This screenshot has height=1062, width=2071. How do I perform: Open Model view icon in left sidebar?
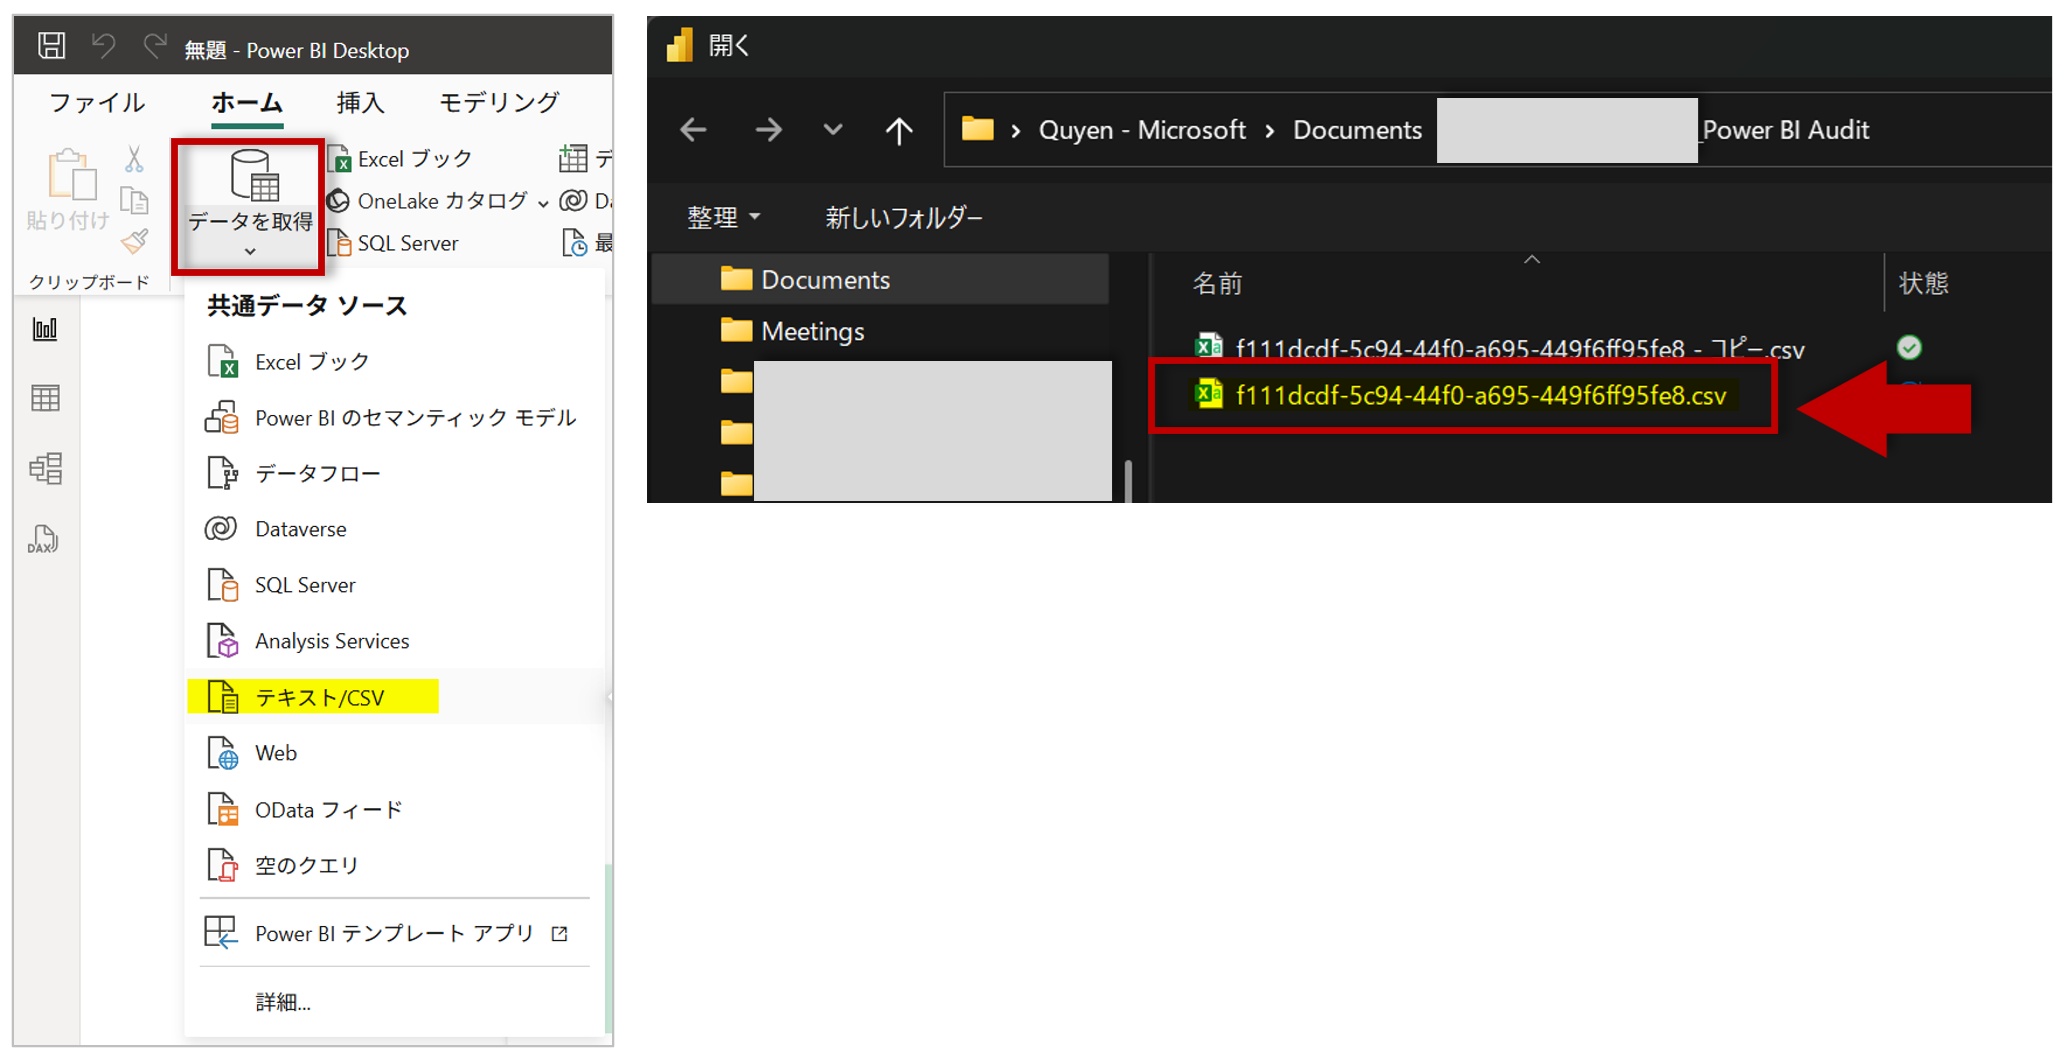pyautogui.click(x=45, y=468)
